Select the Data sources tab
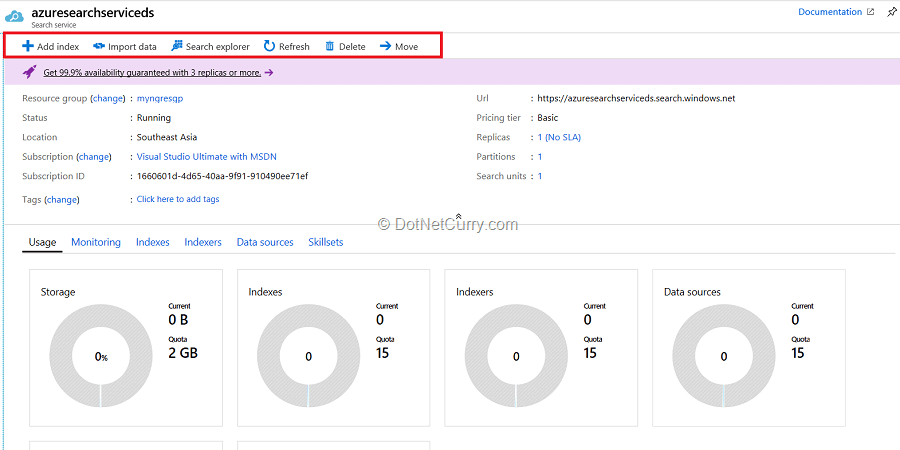Viewport: 900px width, 450px height. coord(265,242)
